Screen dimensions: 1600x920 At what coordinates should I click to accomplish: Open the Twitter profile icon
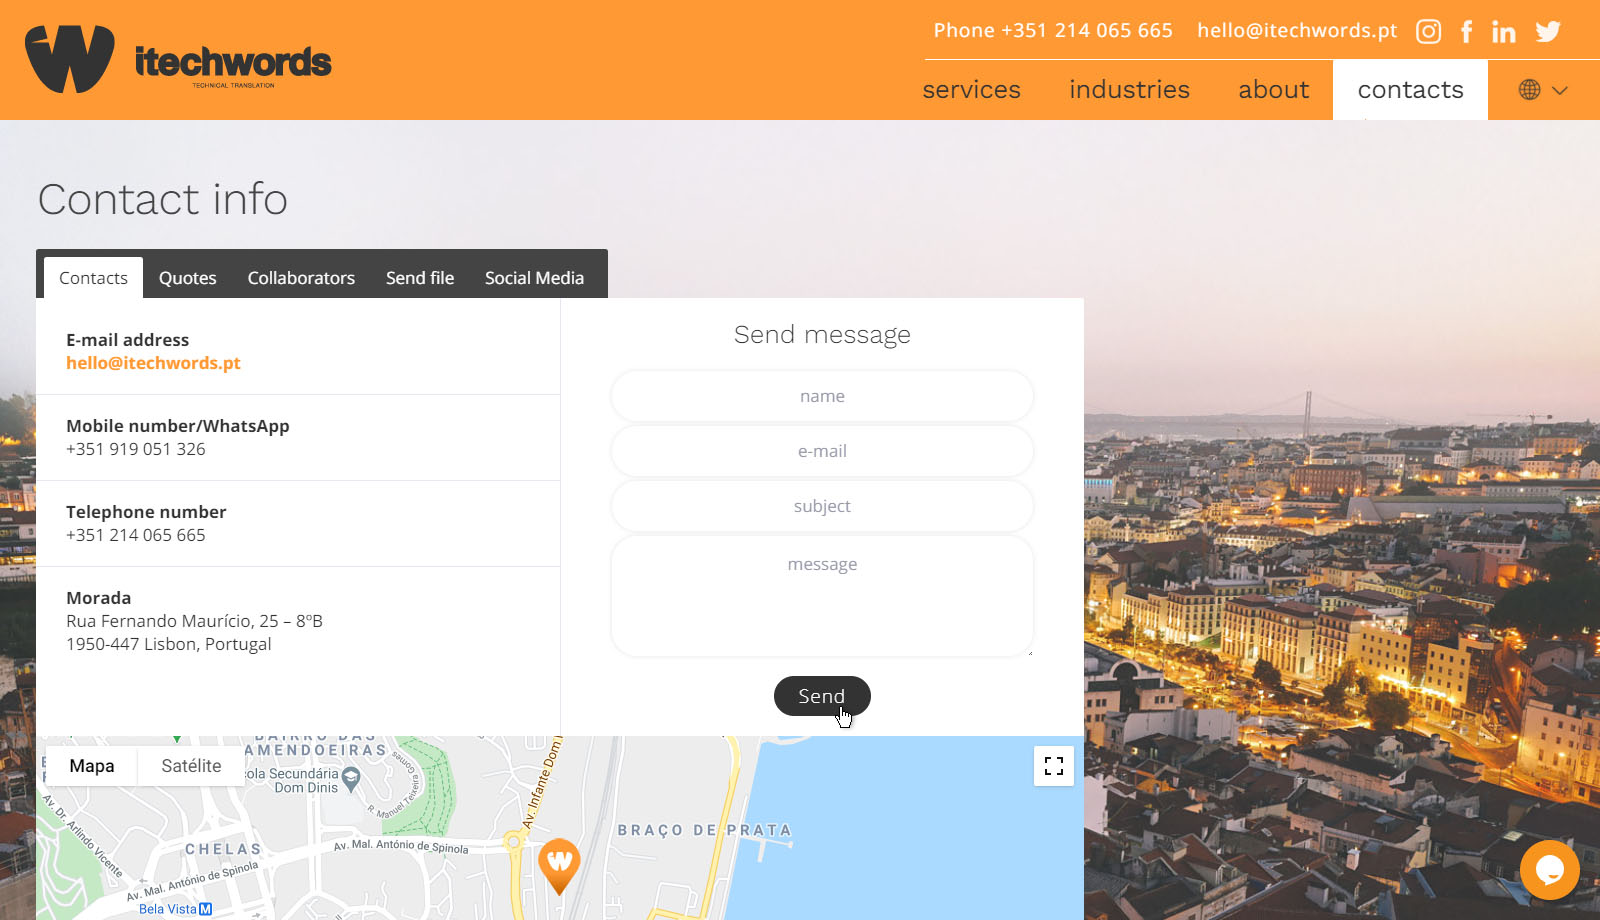click(x=1548, y=32)
